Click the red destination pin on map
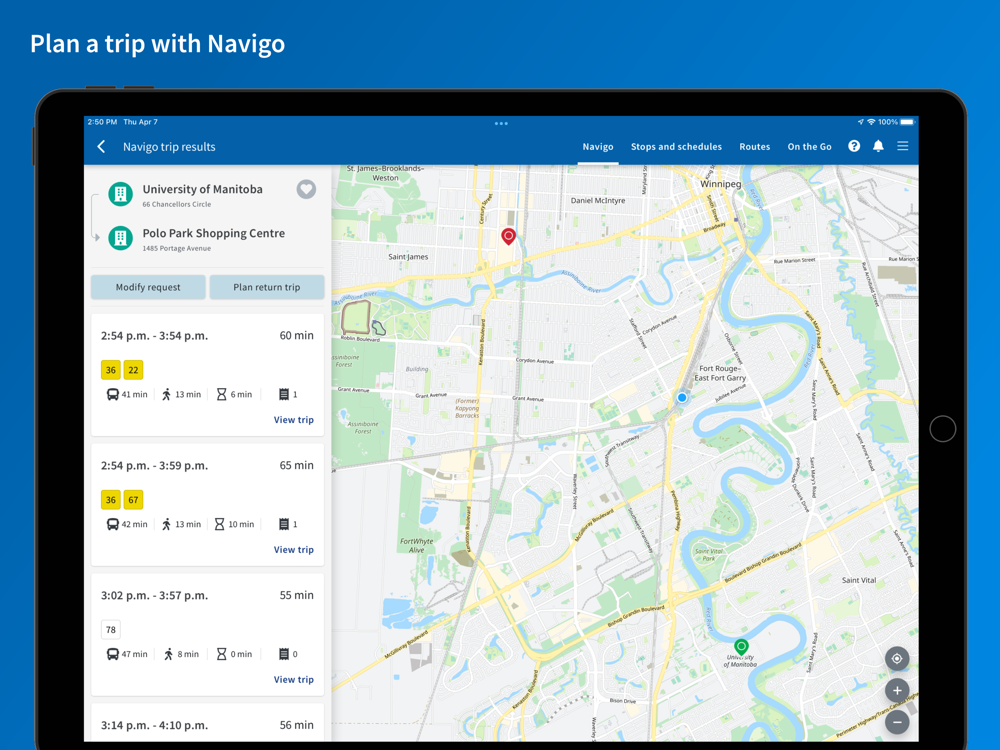This screenshot has width=1000, height=750. tap(508, 237)
